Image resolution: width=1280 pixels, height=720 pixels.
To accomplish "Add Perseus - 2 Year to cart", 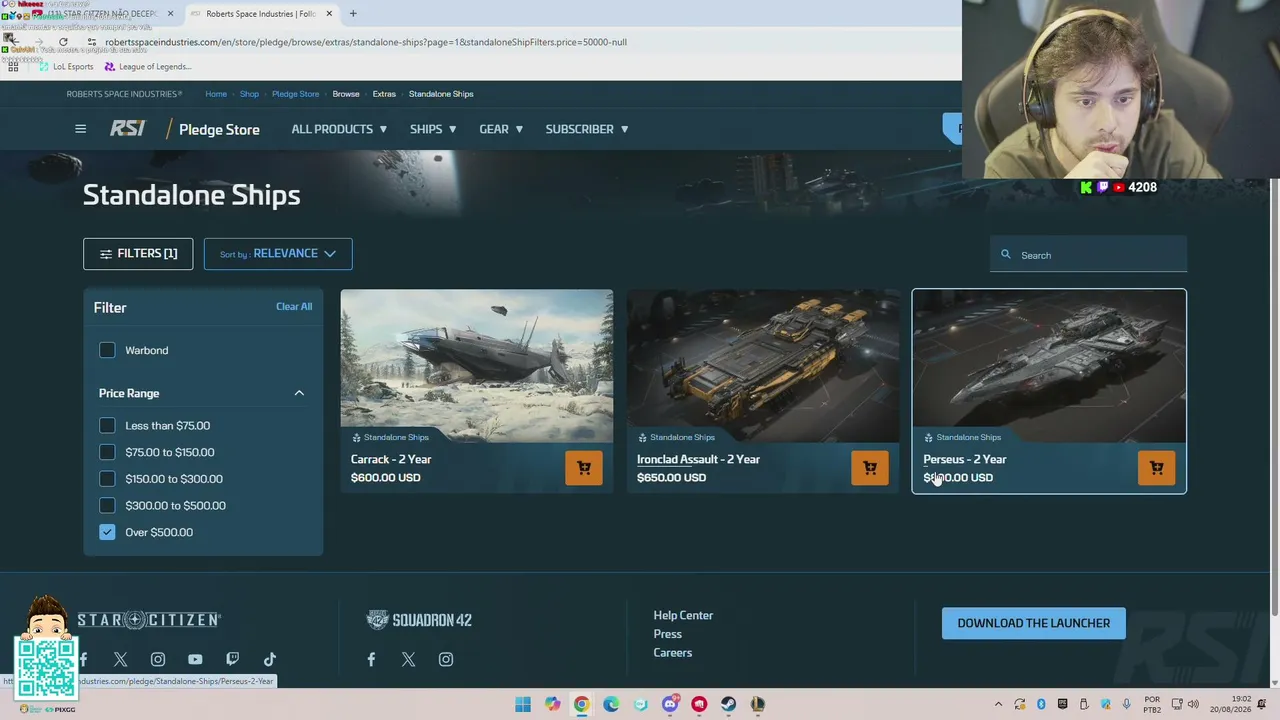I will click(x=1156, y=468).
